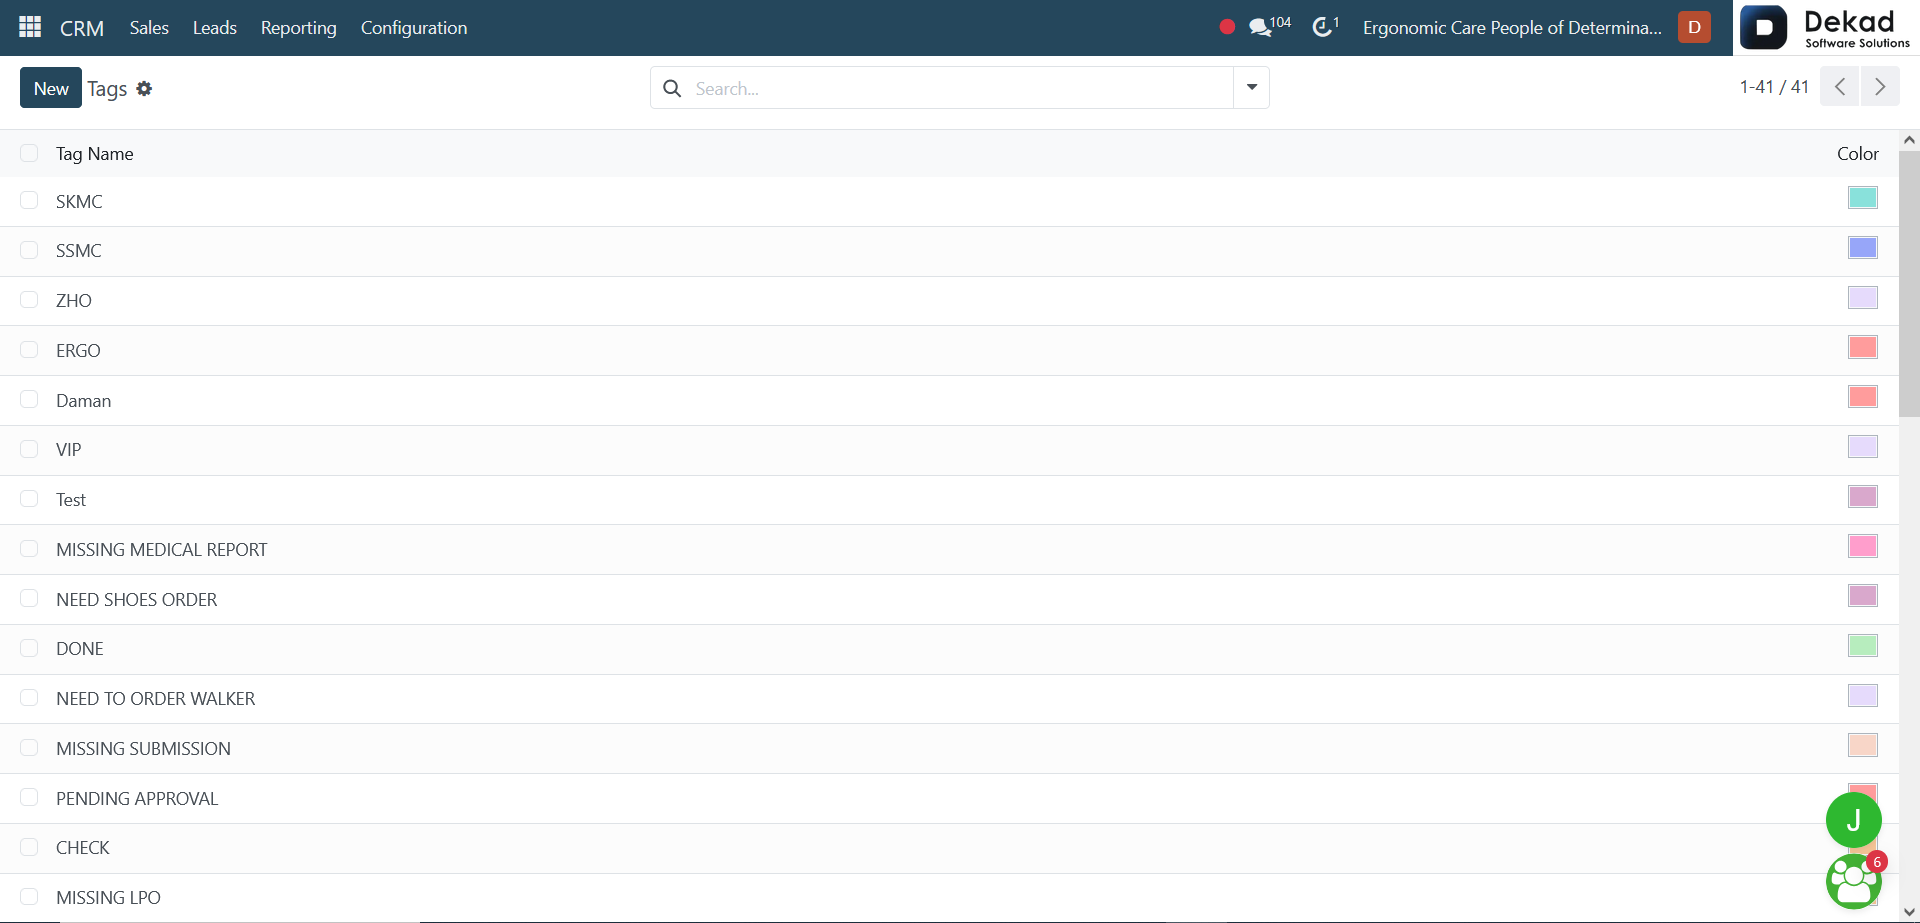Open the MISSING SUBMISSION tag
1920x923 pixels.
click(x=144, y=749)
